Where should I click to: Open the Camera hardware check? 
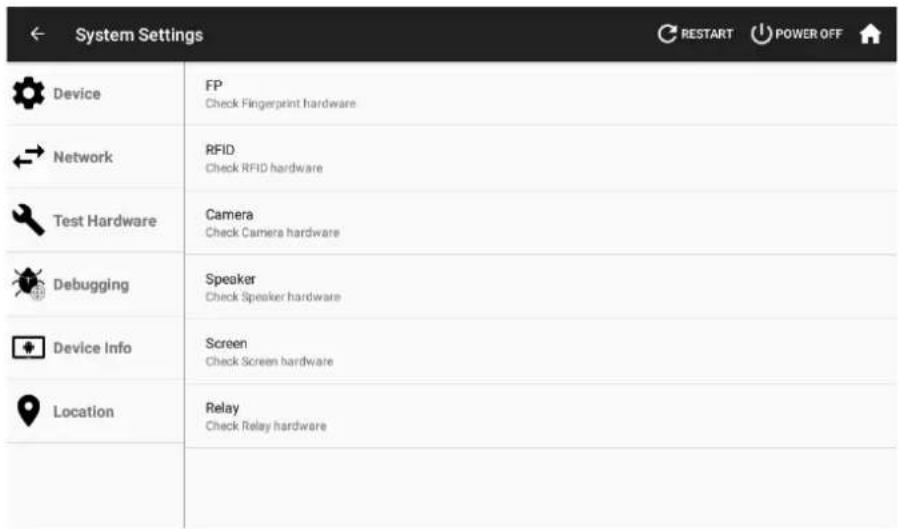pyautogui.click(x=541, y=223)
